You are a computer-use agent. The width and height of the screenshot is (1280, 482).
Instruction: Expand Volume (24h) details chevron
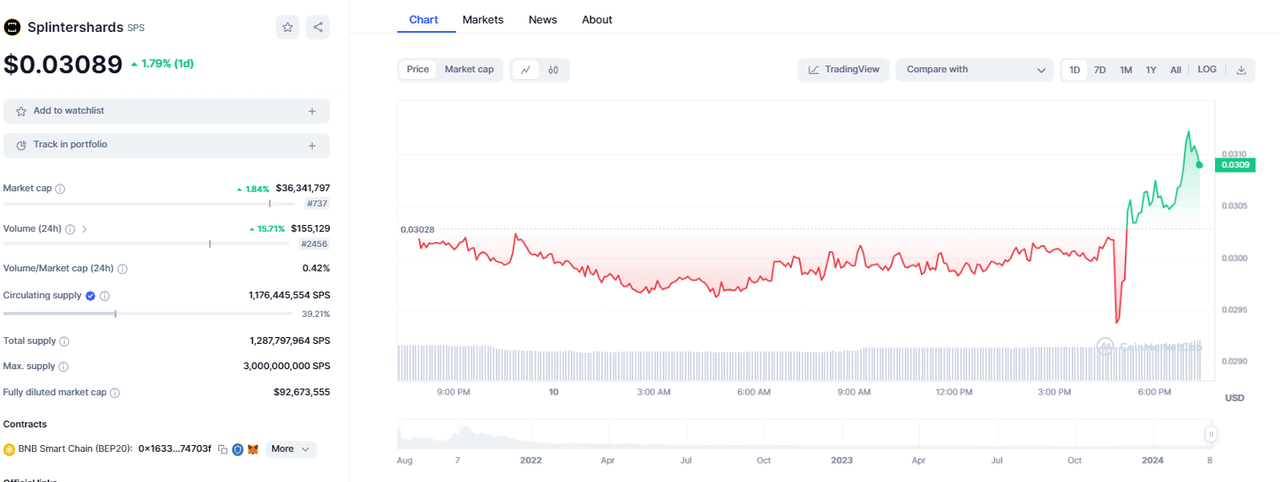(84, 229)
